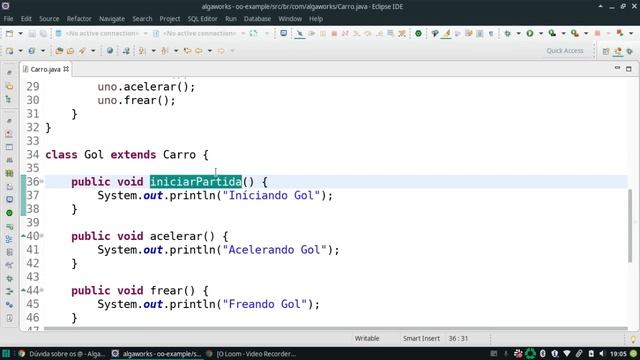Click the "Acelerando Gol" string literal
Screen dimensions: 640x360
(275, 250)
